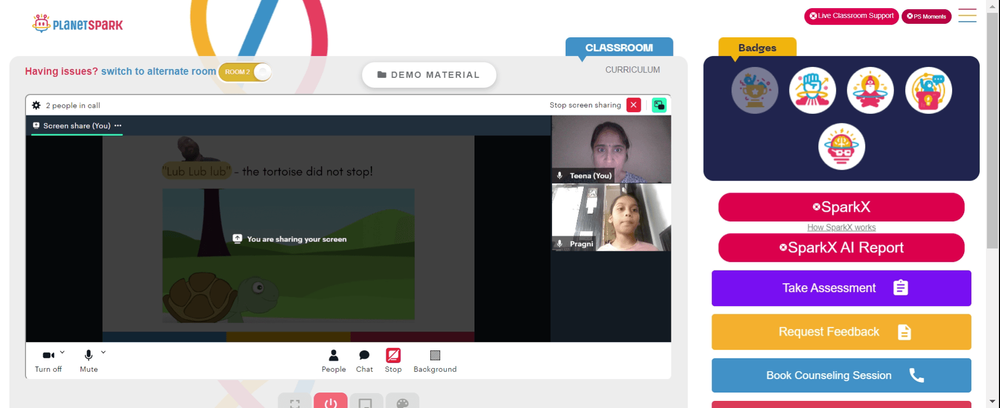Select the greyed trophy badge
This screenshot has width=1000, height=408.
754,91
